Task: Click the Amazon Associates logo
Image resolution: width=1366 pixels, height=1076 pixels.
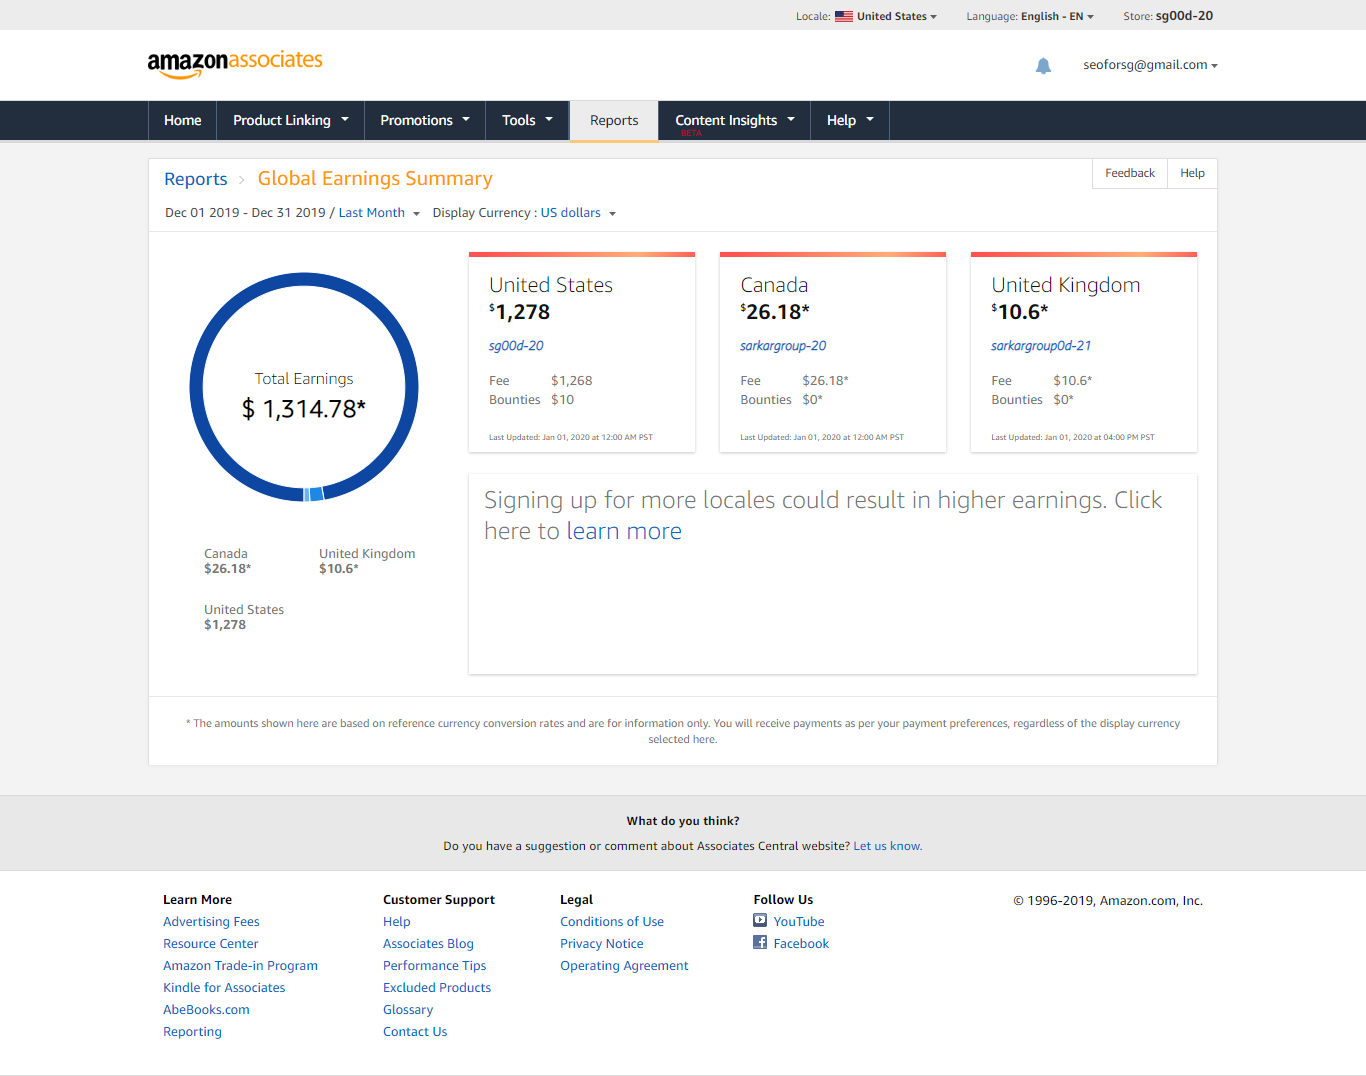Action: tap(234, 63)
